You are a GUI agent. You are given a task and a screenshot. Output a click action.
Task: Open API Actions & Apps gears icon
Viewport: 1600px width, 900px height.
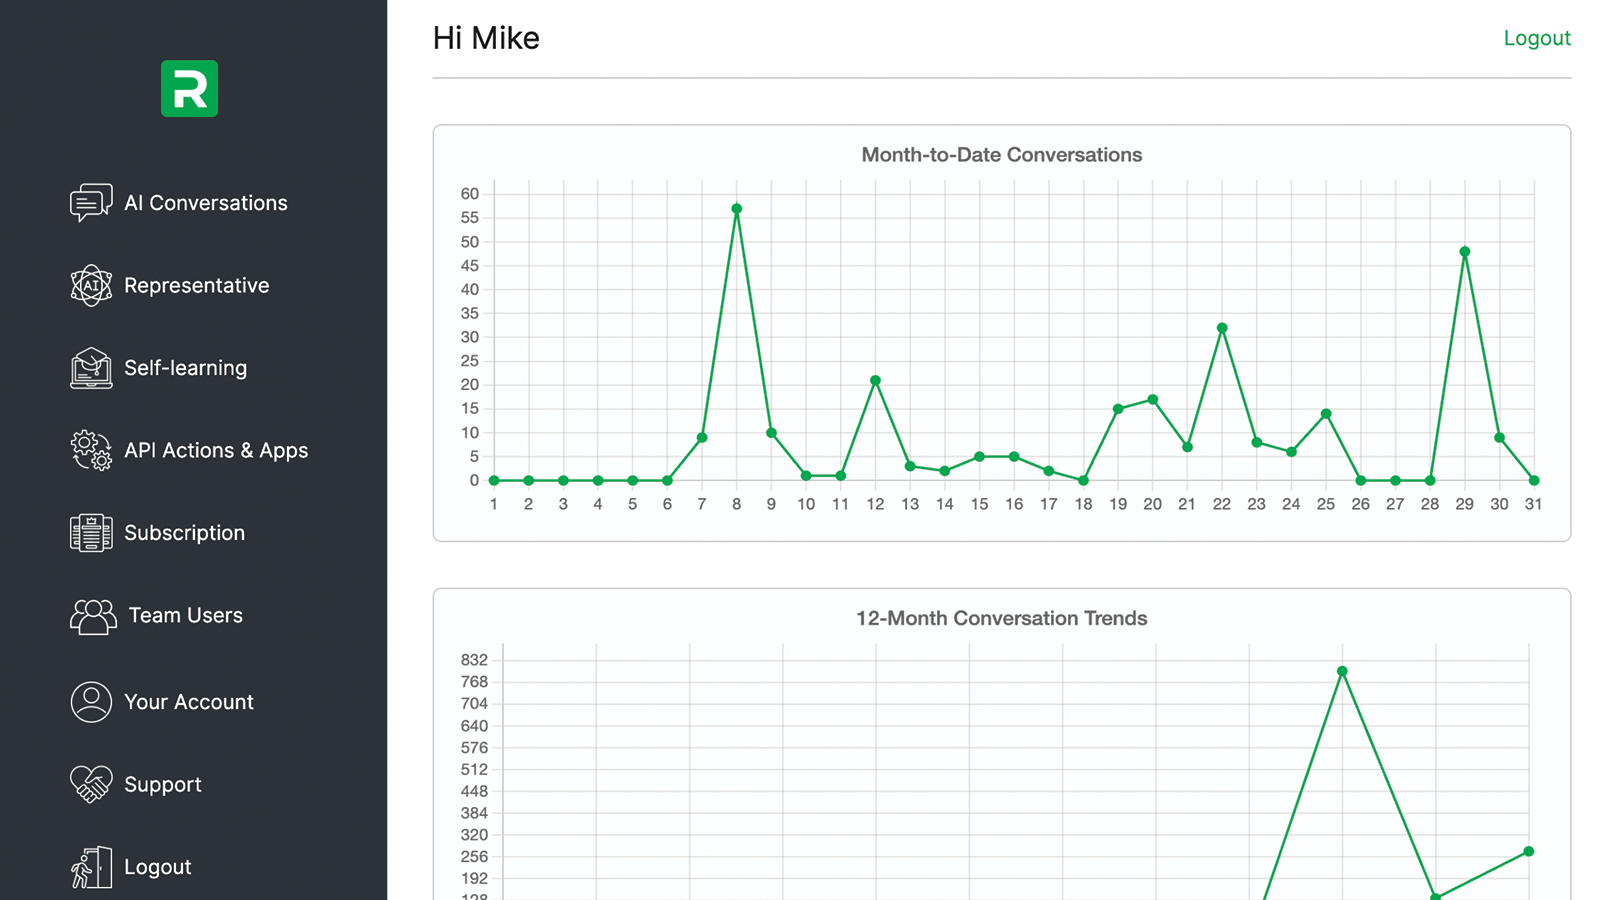[90, 450]
